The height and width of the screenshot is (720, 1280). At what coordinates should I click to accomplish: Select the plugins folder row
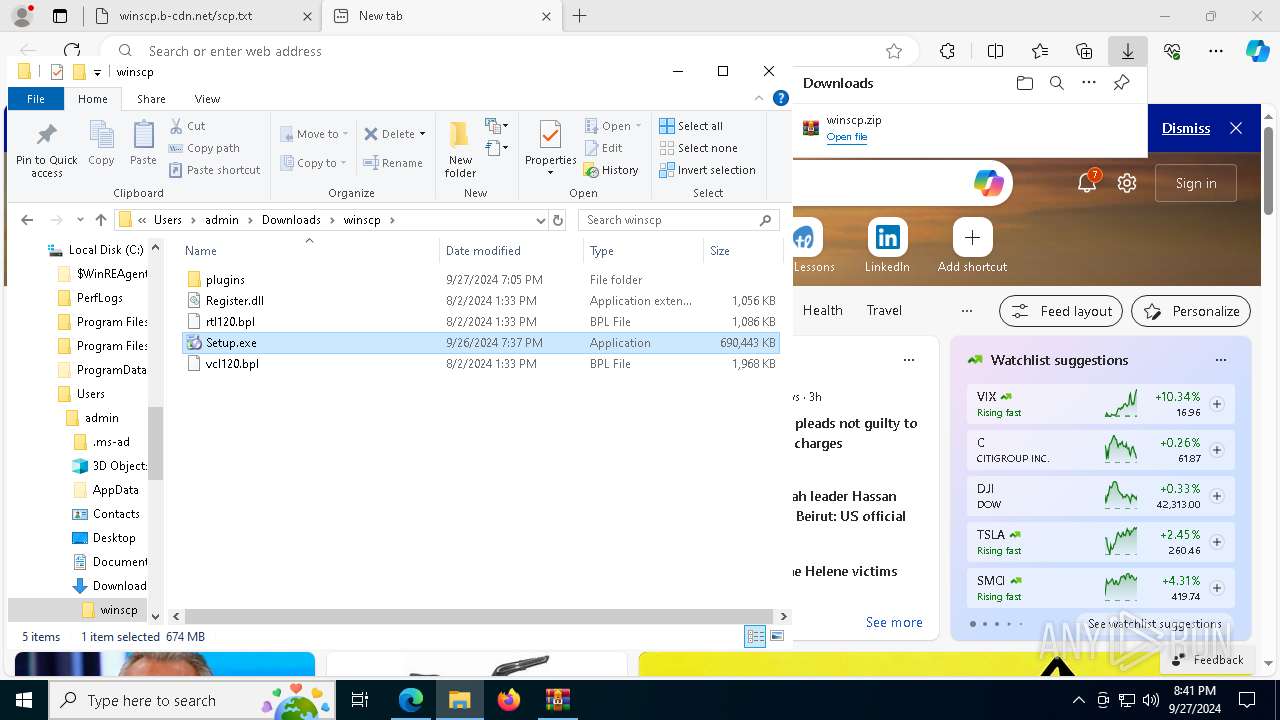[481, 280]
